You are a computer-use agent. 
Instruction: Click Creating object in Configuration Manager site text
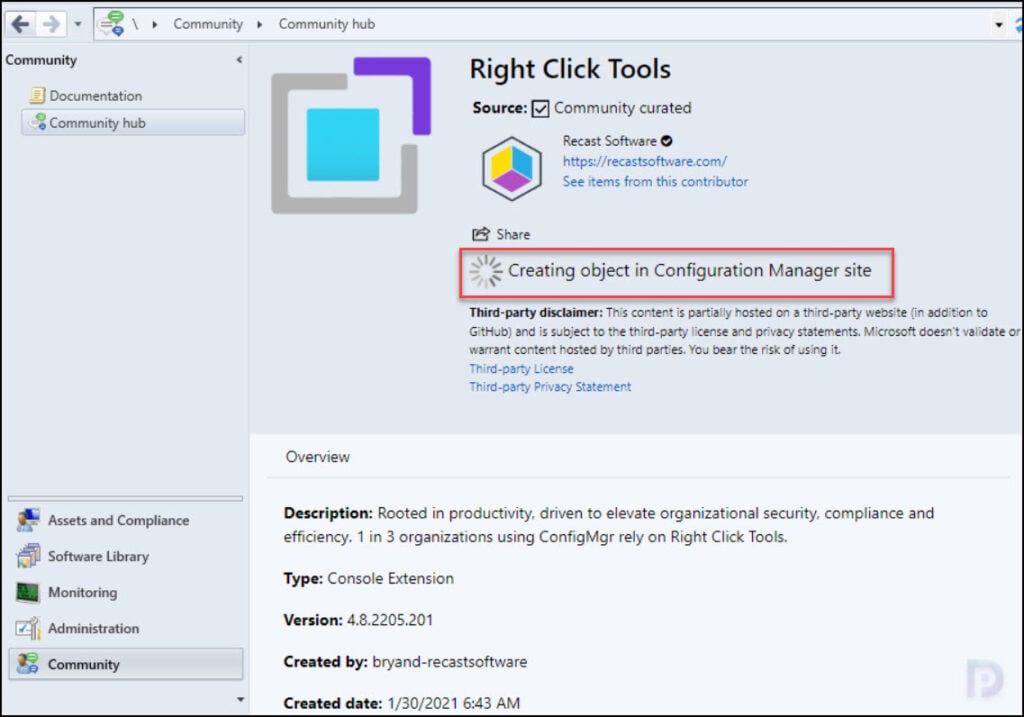tap(690, 270)
